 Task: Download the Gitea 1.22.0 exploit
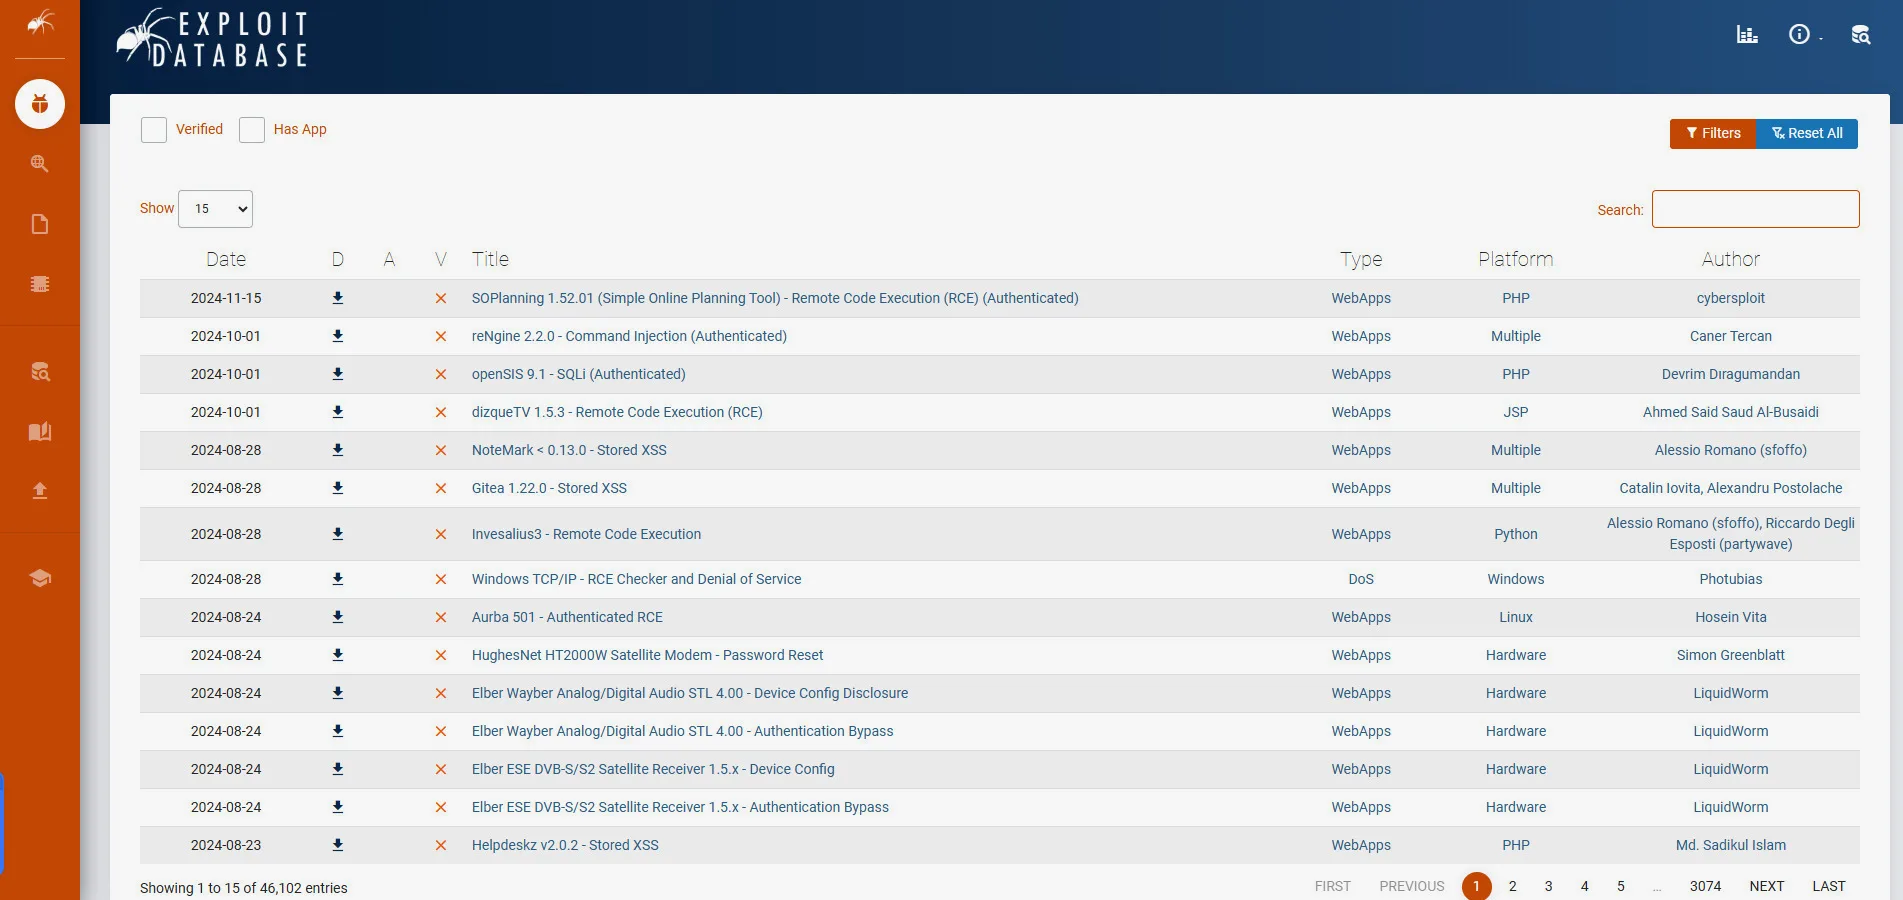[x=338, y=488]
